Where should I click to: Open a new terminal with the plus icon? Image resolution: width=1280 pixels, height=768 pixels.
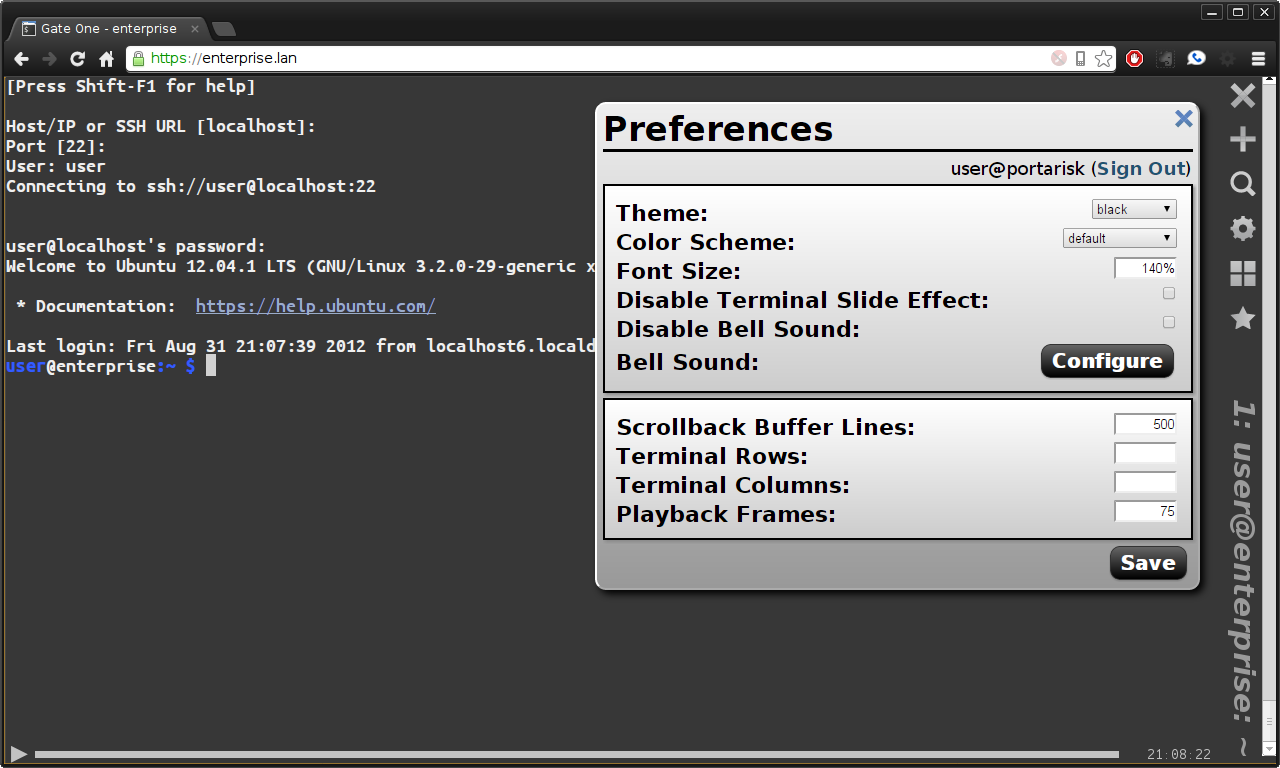coord(1242,139)
